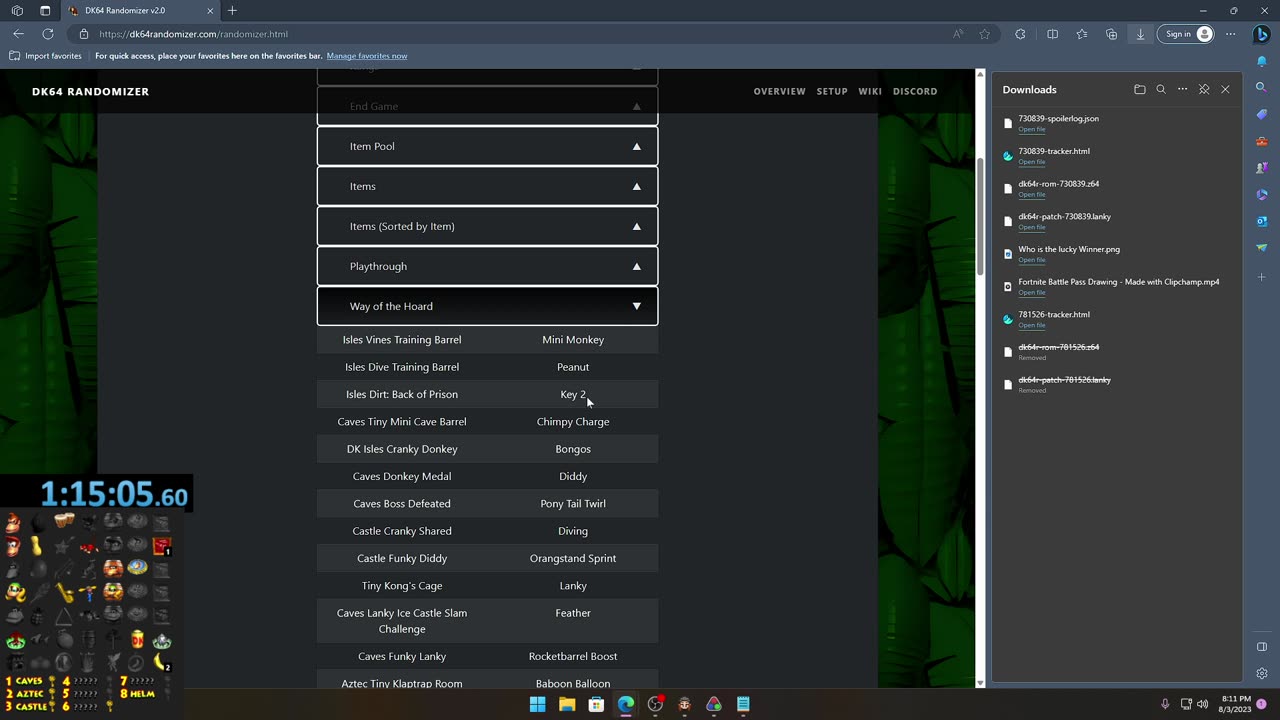This screenshot has height=720, width=1280.
Task: Expand the Item Pool section
Action: coord(487,146)
